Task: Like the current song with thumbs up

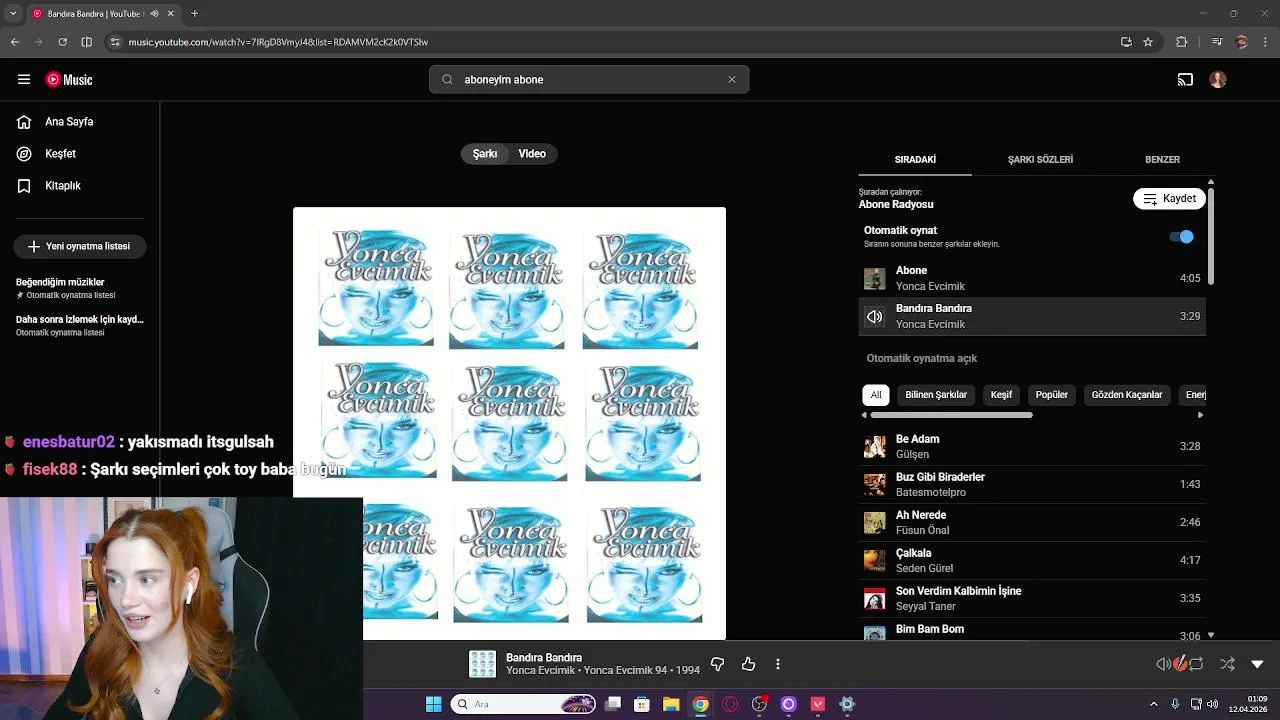Action: click(x=748, y=664)
